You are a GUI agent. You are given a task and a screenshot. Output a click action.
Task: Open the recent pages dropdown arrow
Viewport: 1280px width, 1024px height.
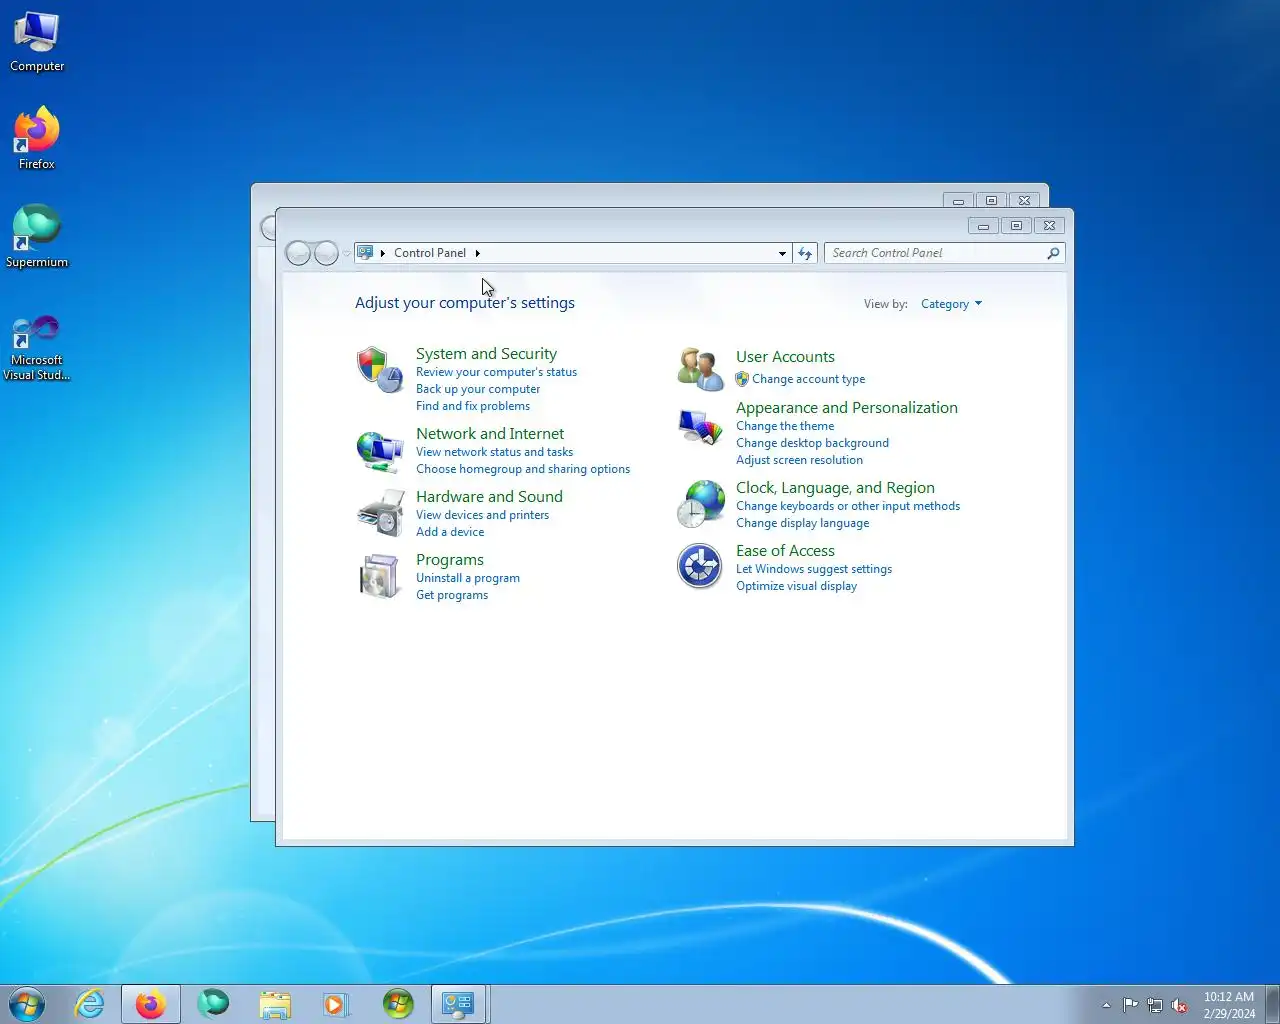(346, 254)
